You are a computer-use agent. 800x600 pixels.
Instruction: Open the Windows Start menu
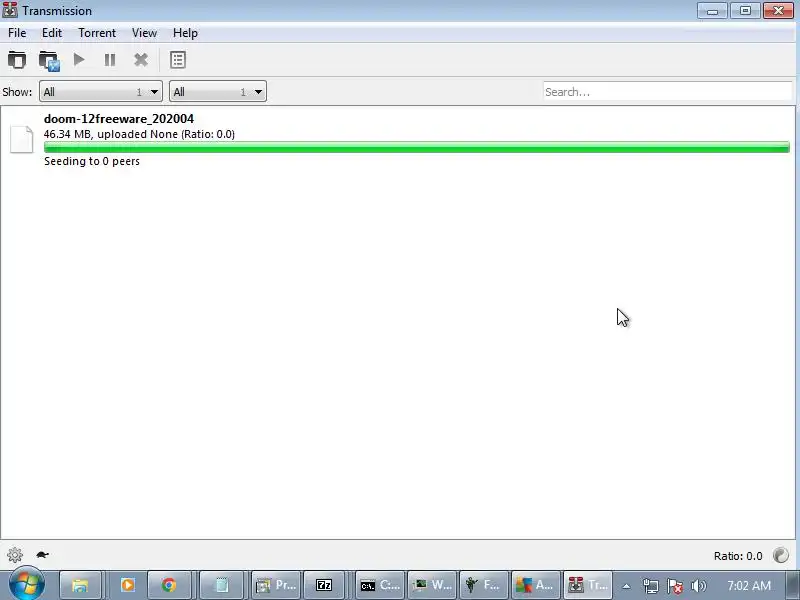[x=27, y=584]
